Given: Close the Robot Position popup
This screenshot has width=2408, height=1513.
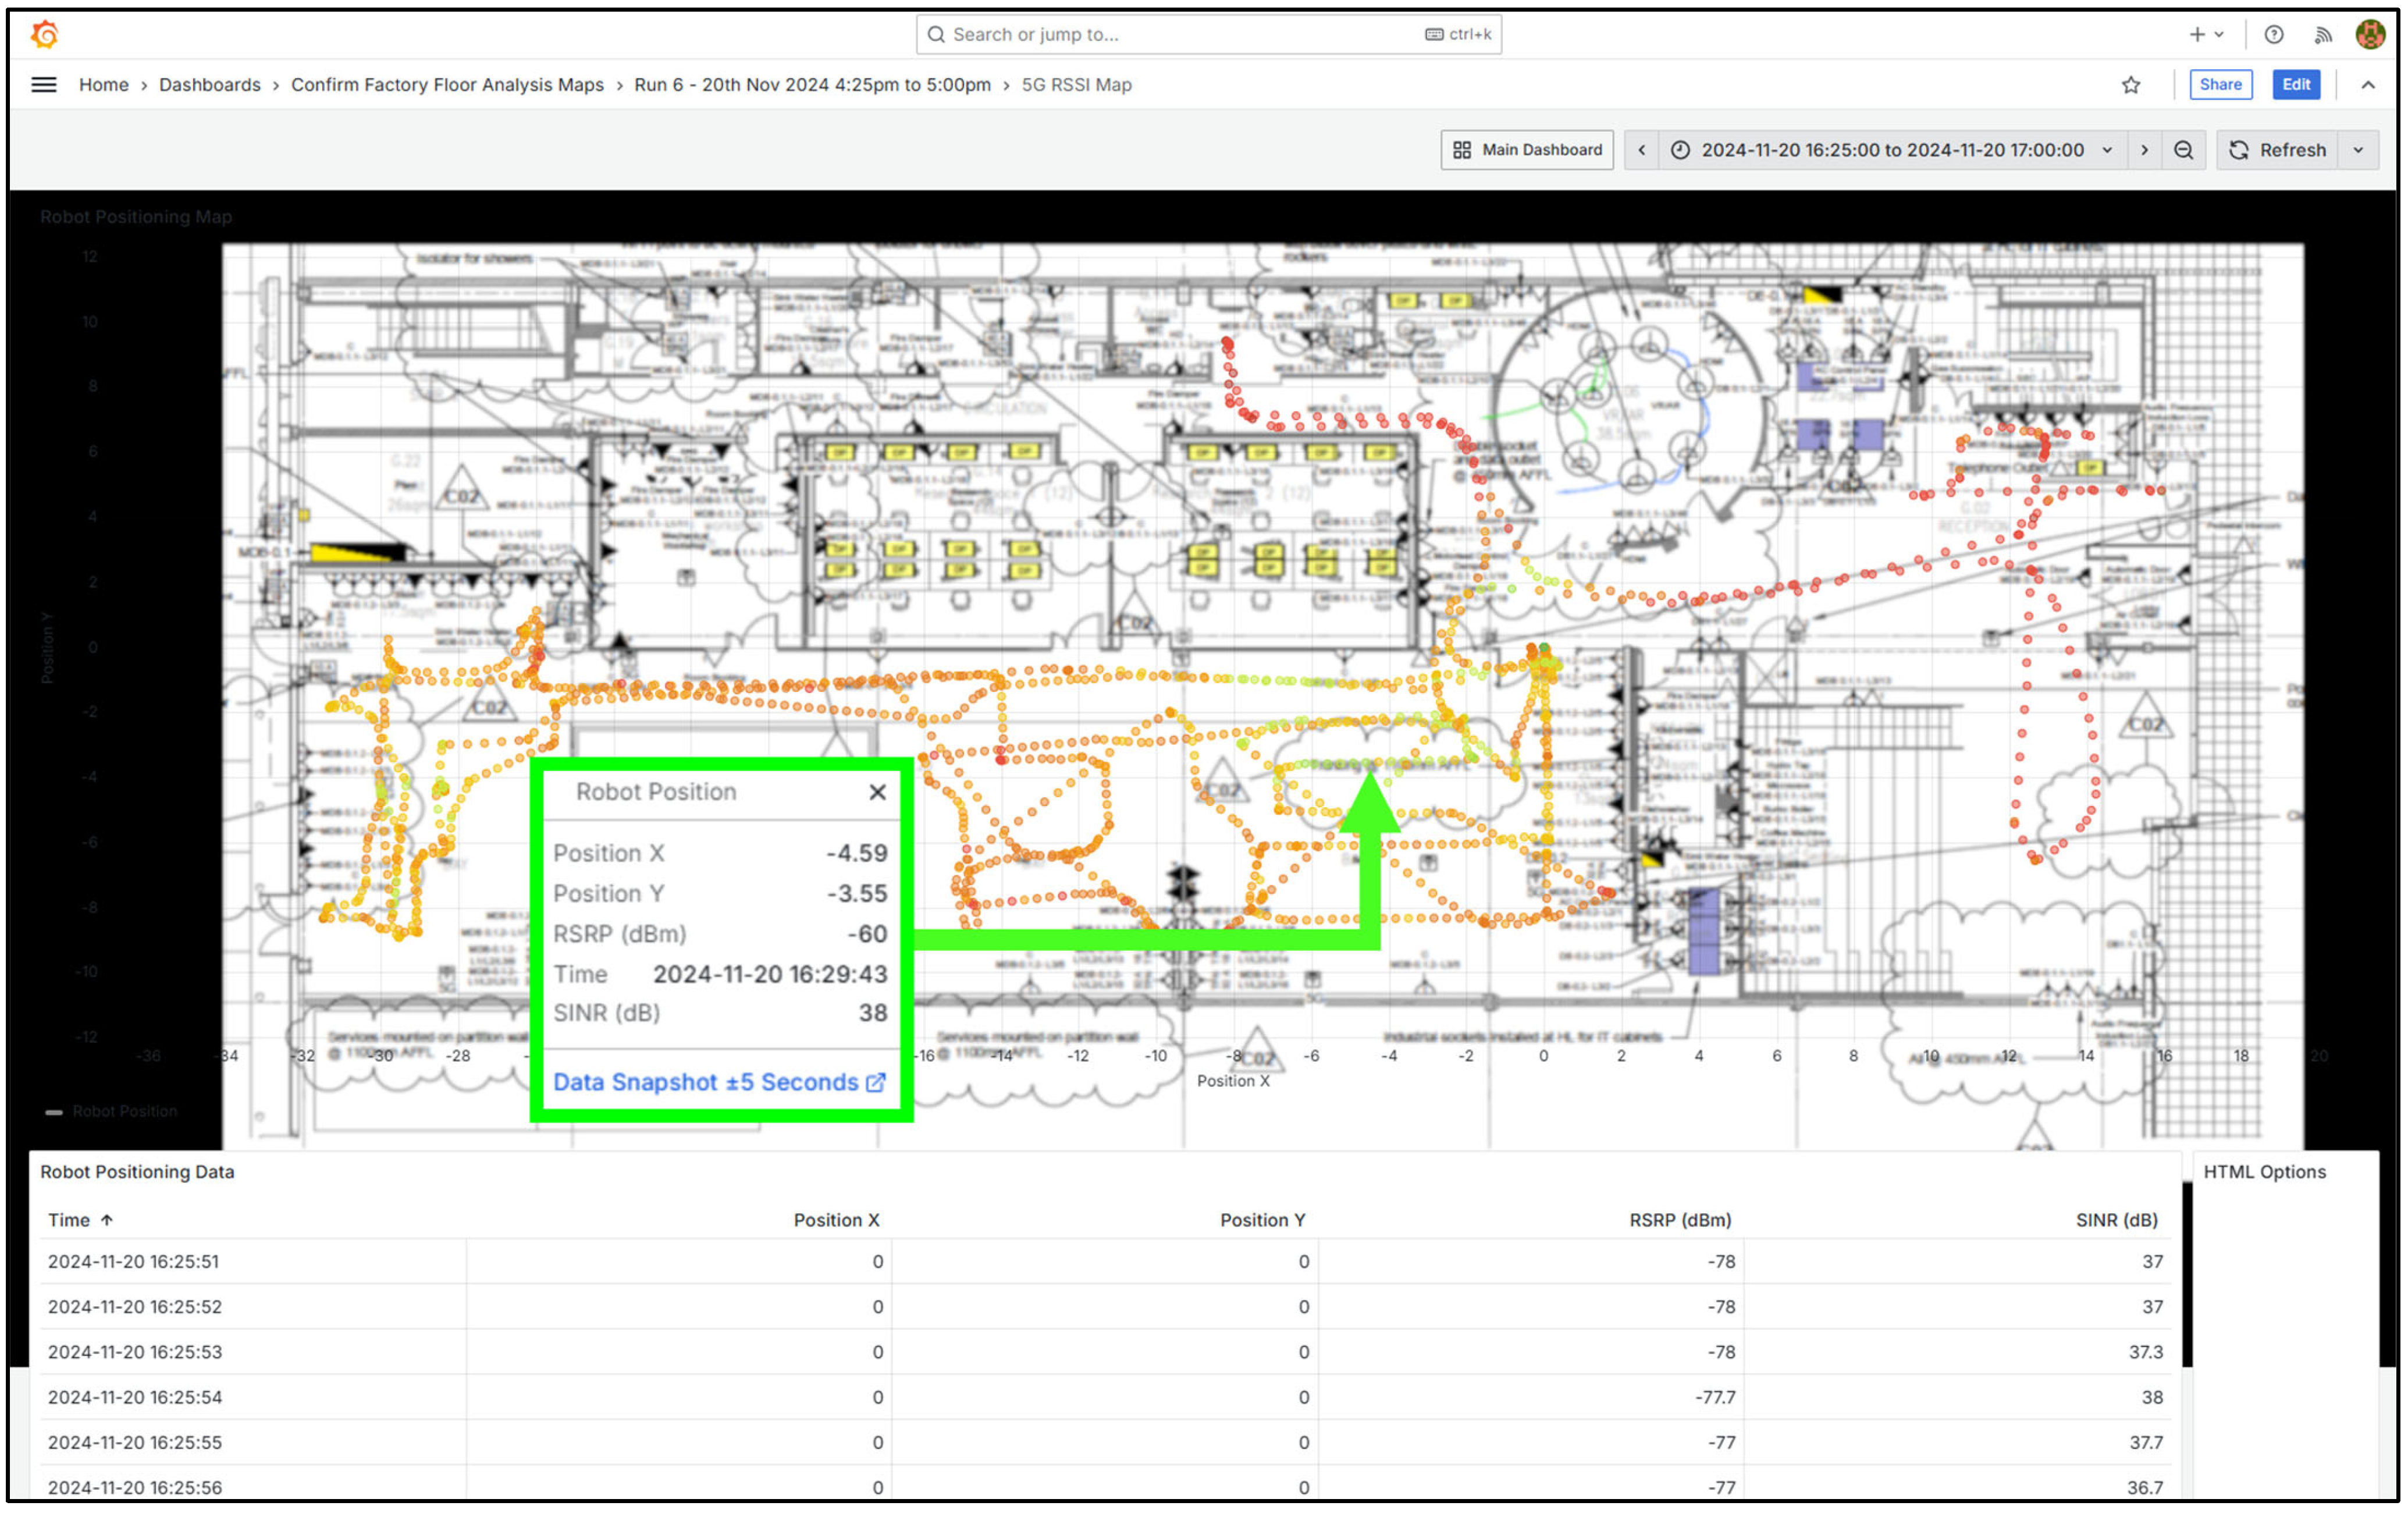Looking at the screenshot, I should [x=877, y=792].
